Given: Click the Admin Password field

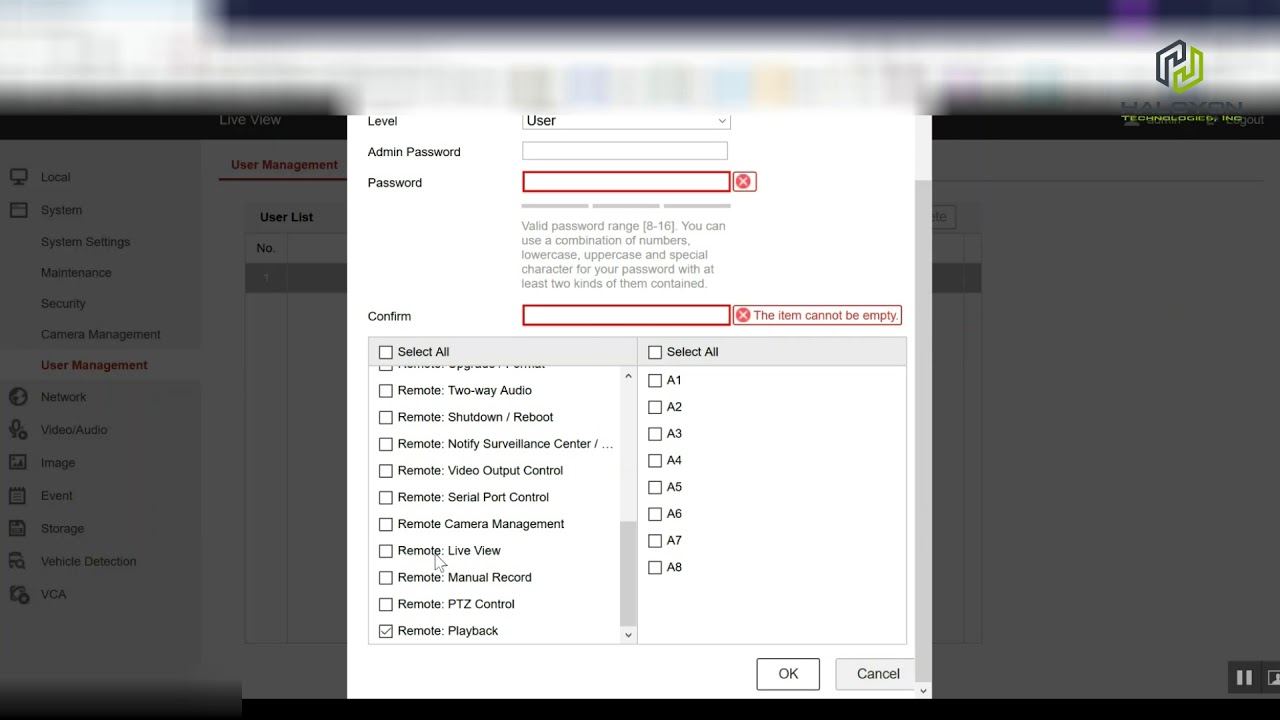Looking at the screenshot, I should pyautogui.click(x=625, y=151).
